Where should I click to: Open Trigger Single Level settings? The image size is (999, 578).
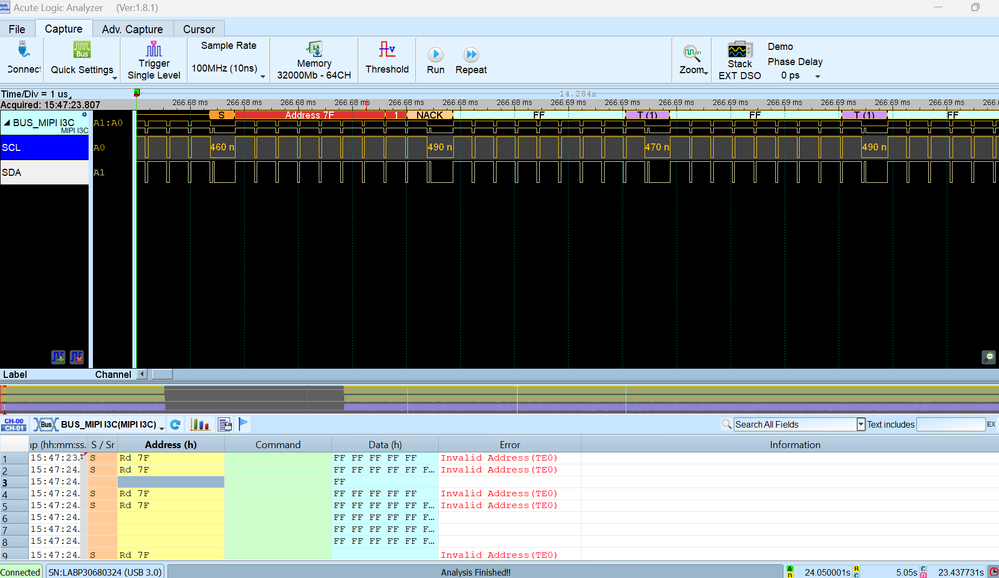coord(154,61)
